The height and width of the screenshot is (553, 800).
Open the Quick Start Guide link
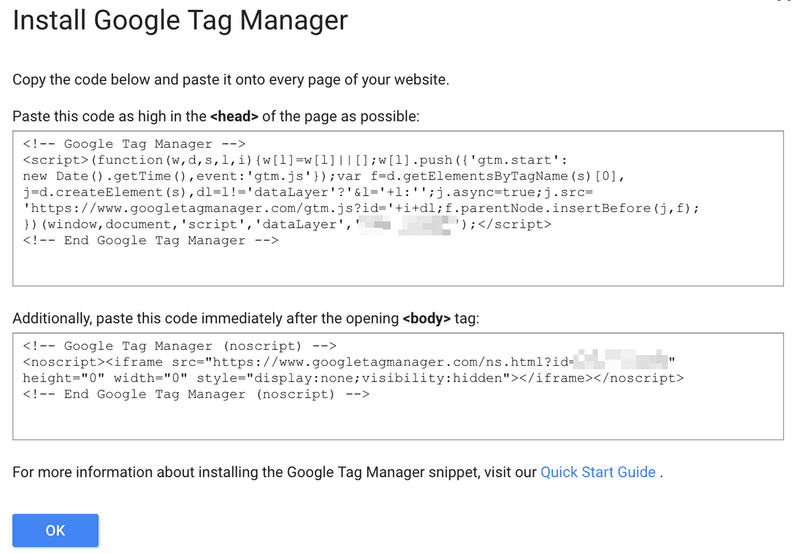[597, 472]
